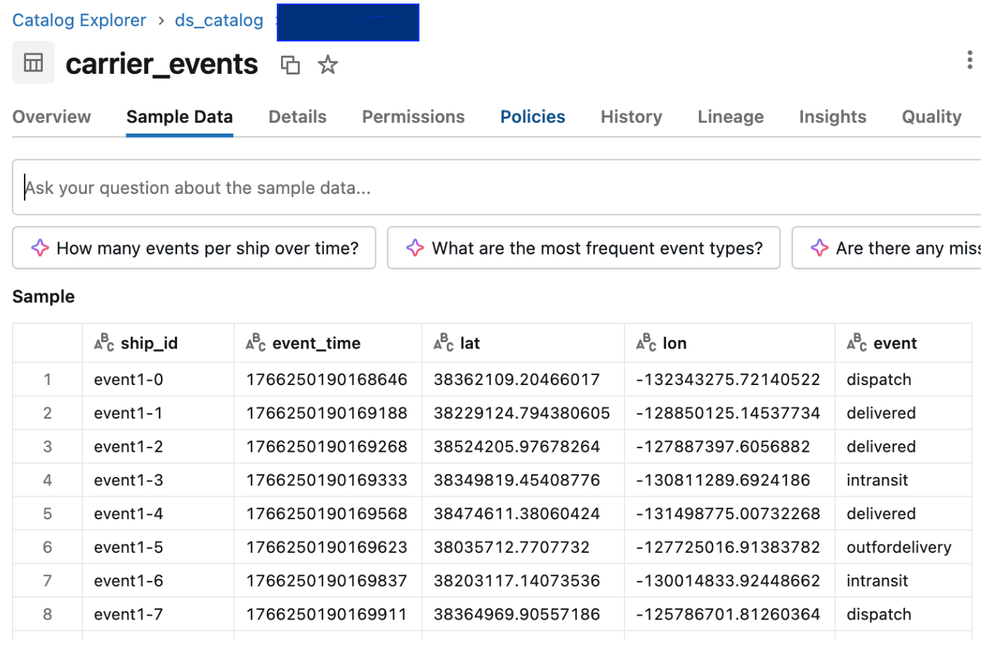The width and height of the screenshot is (999, 652).
Task: Select the Policies tab
Action: click(x=532, y=117)
